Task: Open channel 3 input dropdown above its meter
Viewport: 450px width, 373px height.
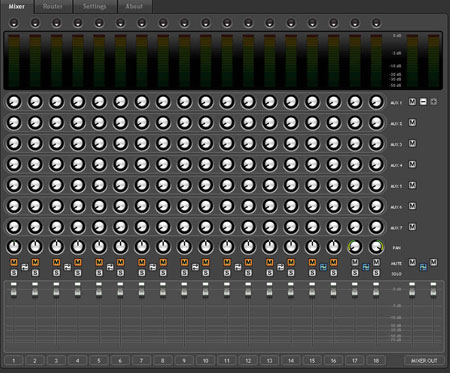Action: tap(56, 23)
